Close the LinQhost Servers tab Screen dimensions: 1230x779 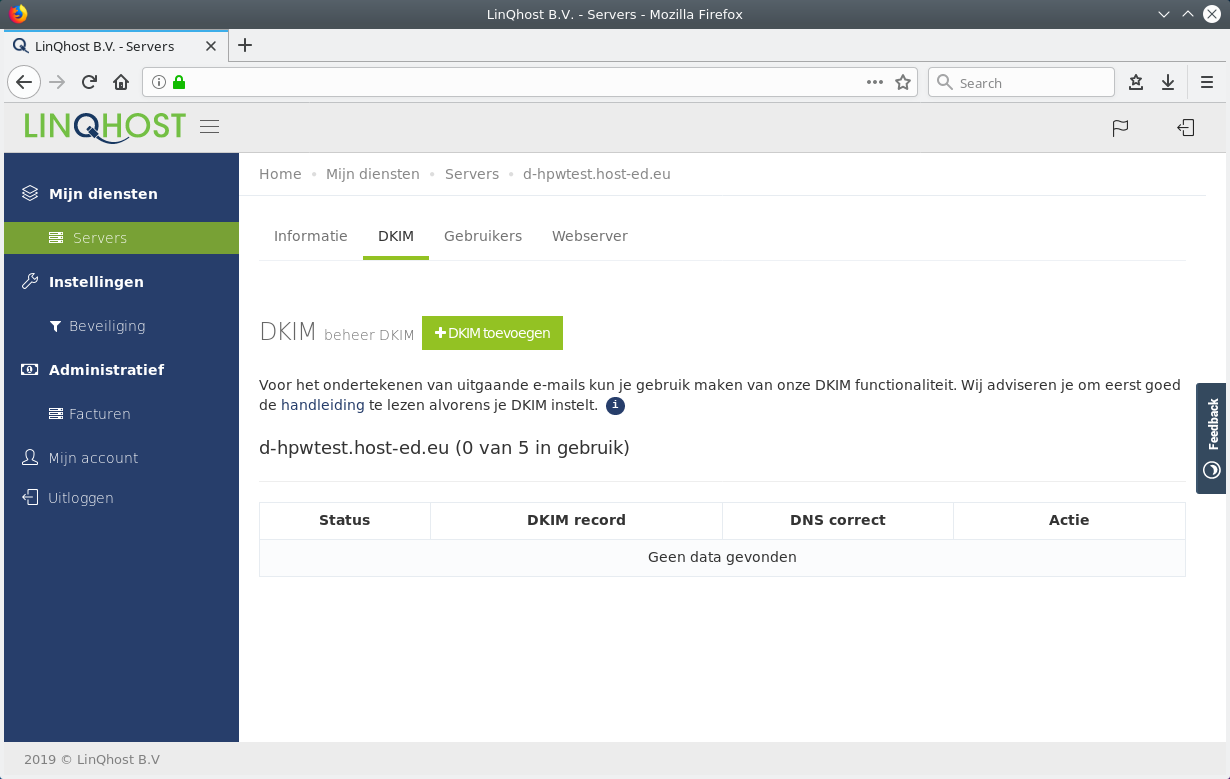click(211, 46)
